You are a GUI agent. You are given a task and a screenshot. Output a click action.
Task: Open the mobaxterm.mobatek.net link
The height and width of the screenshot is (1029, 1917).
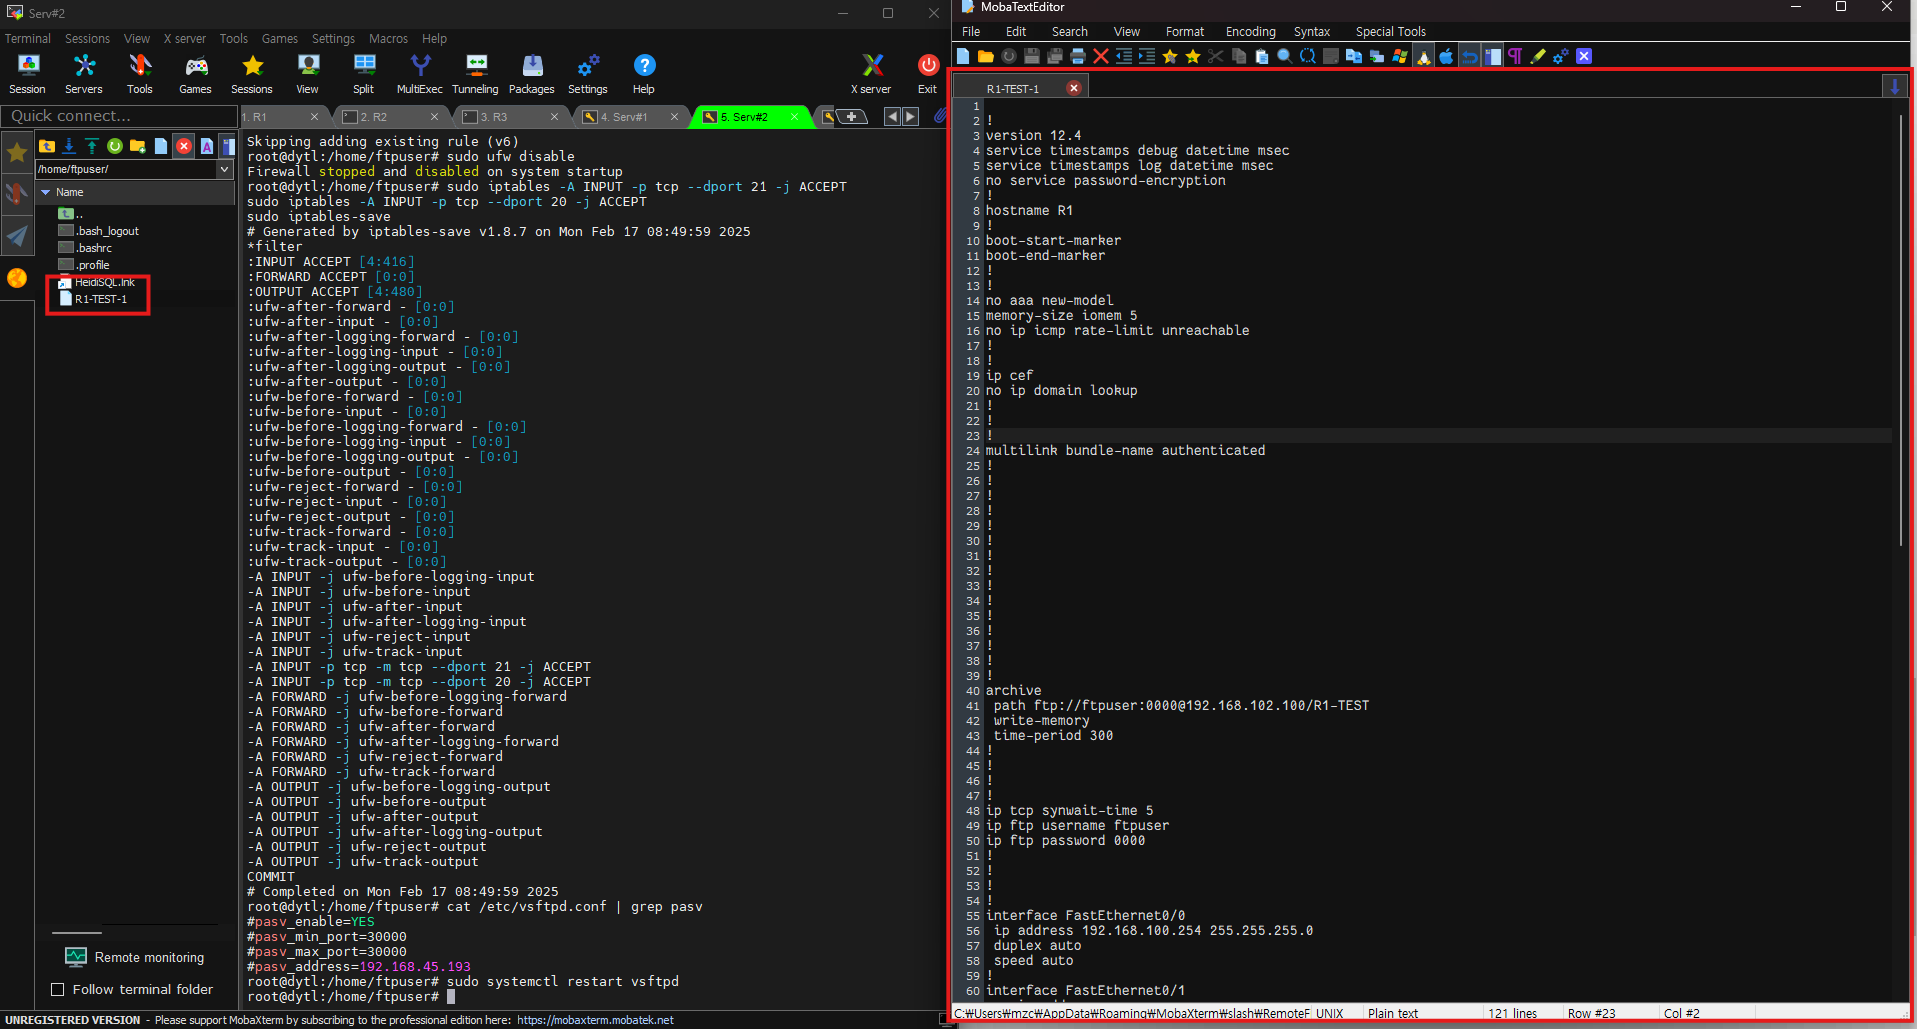point(595,1020)
